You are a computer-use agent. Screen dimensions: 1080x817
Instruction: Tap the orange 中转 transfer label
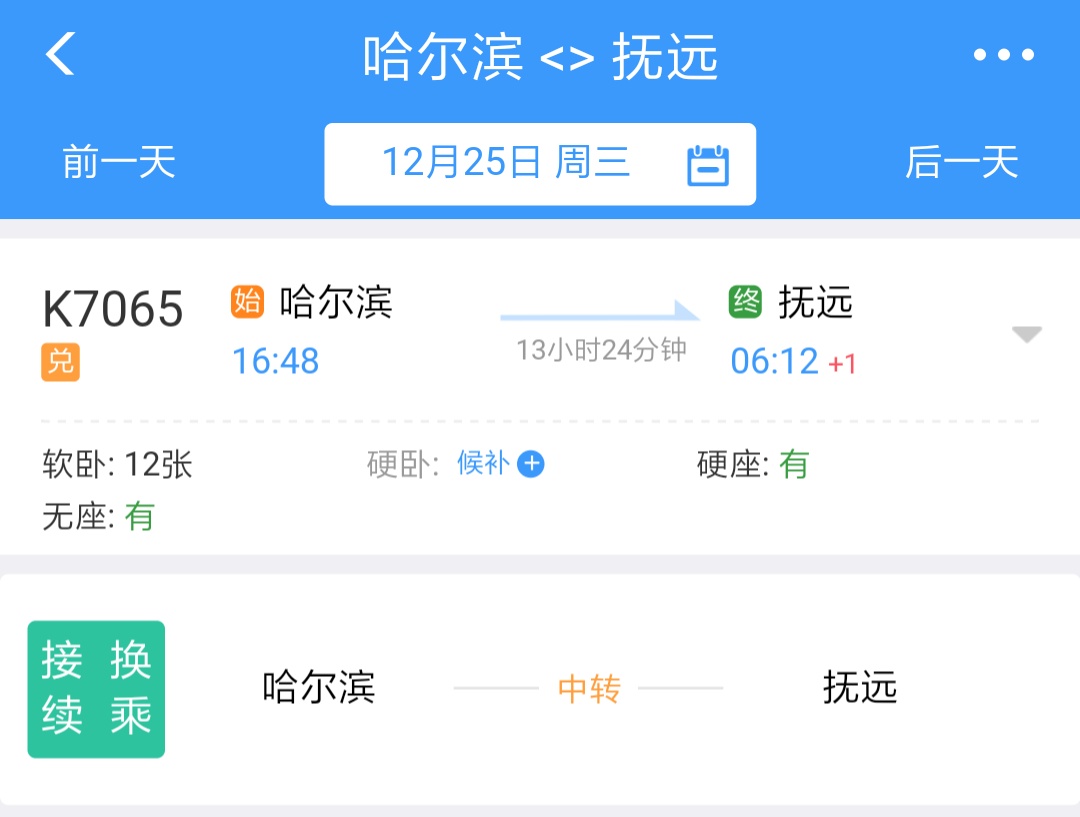click(589, 688)
